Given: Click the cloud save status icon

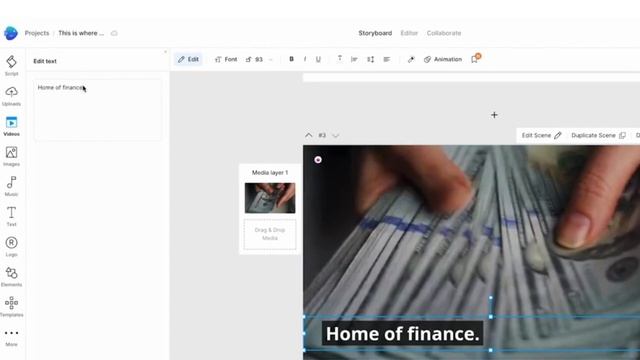Looking at the screenshot, I should coord(114,33).
